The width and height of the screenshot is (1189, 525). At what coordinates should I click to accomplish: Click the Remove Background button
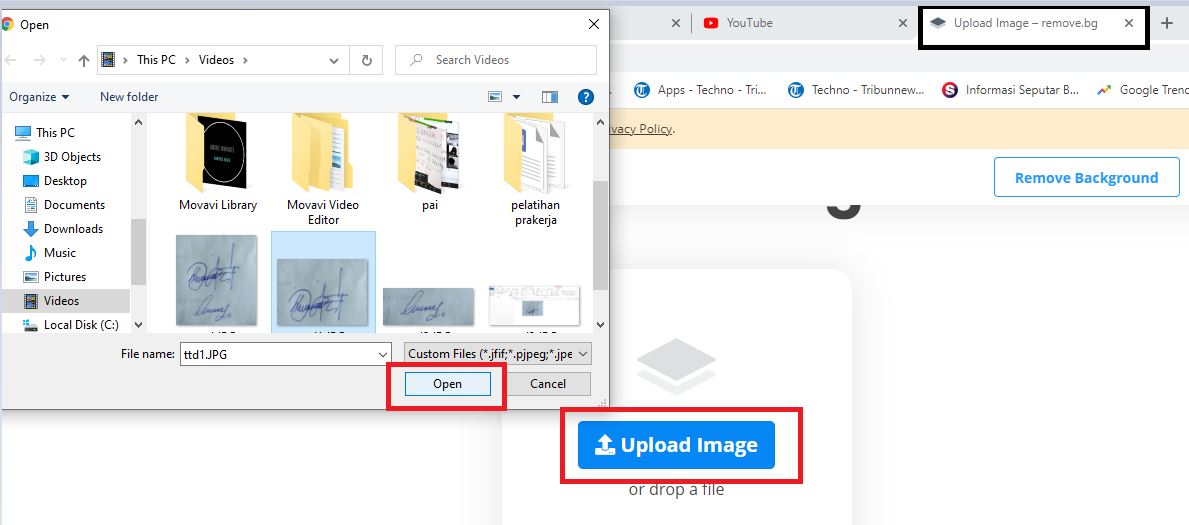pyautogui.click(x=1087, y=178)
